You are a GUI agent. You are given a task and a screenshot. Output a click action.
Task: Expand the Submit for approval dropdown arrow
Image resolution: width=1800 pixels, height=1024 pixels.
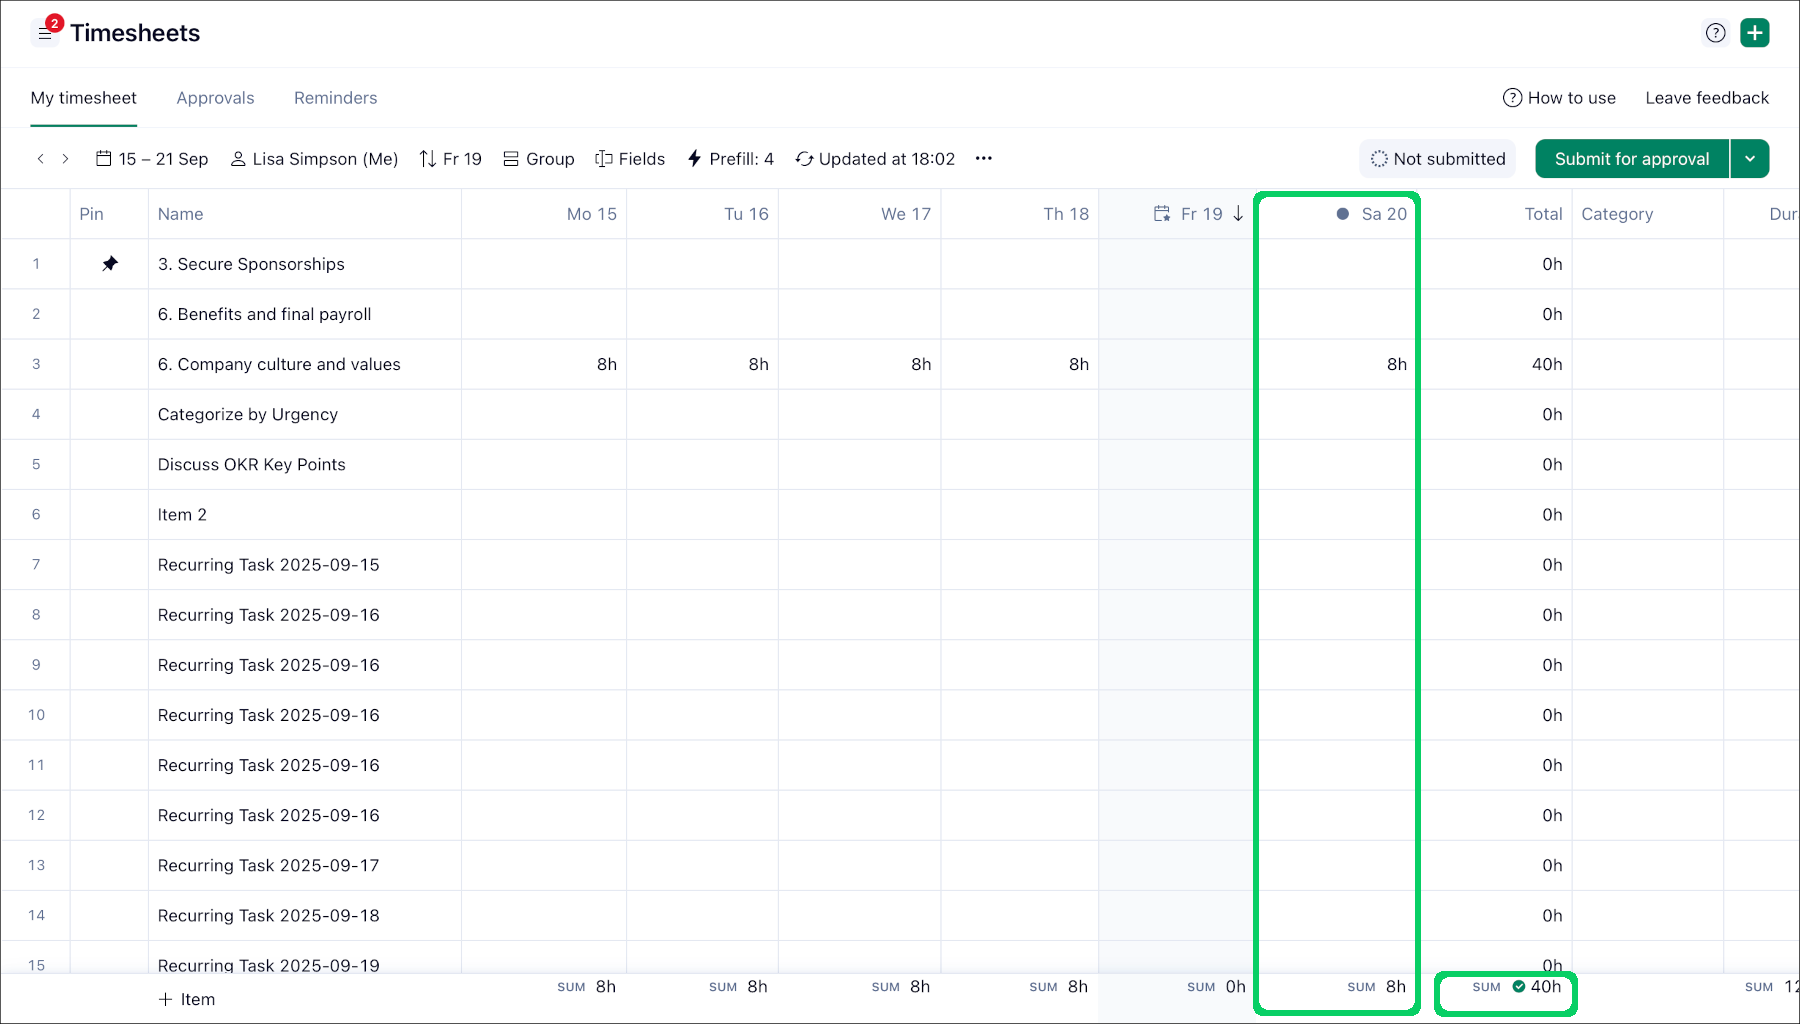pyautogui.click(x=1750, y=159)
